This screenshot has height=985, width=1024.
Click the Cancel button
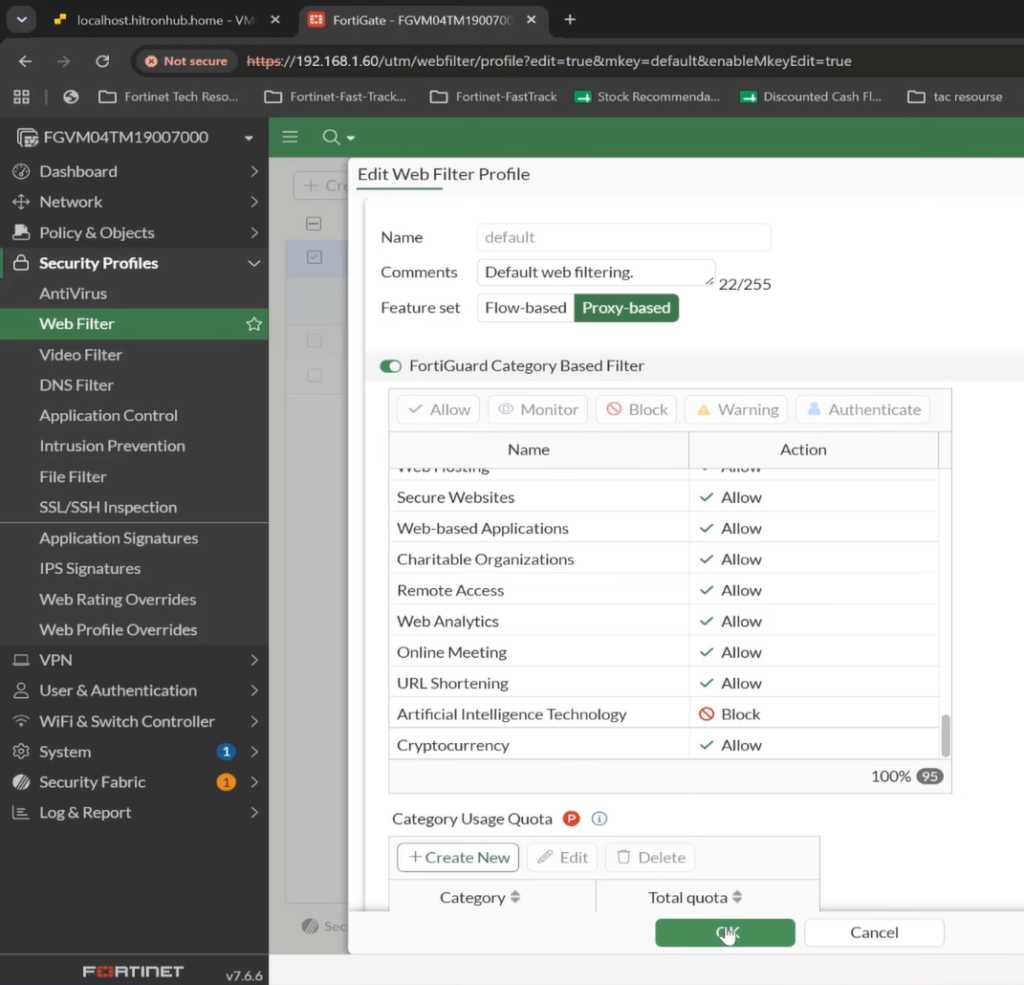click(x=874, y=932)
